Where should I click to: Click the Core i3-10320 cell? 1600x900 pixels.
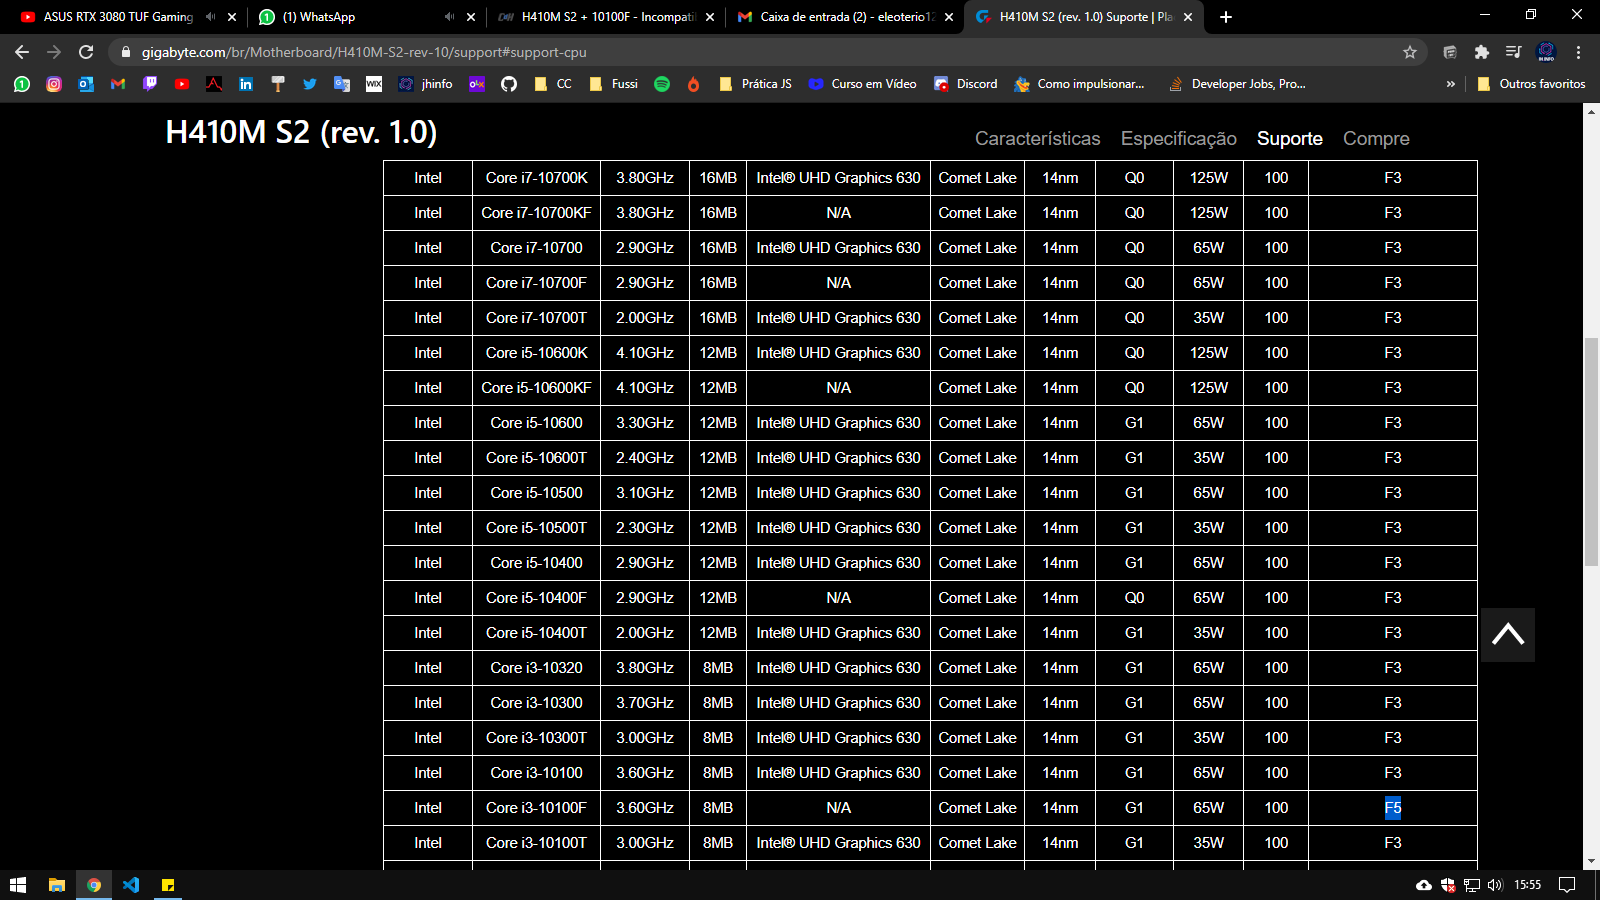tap(536, 668)
